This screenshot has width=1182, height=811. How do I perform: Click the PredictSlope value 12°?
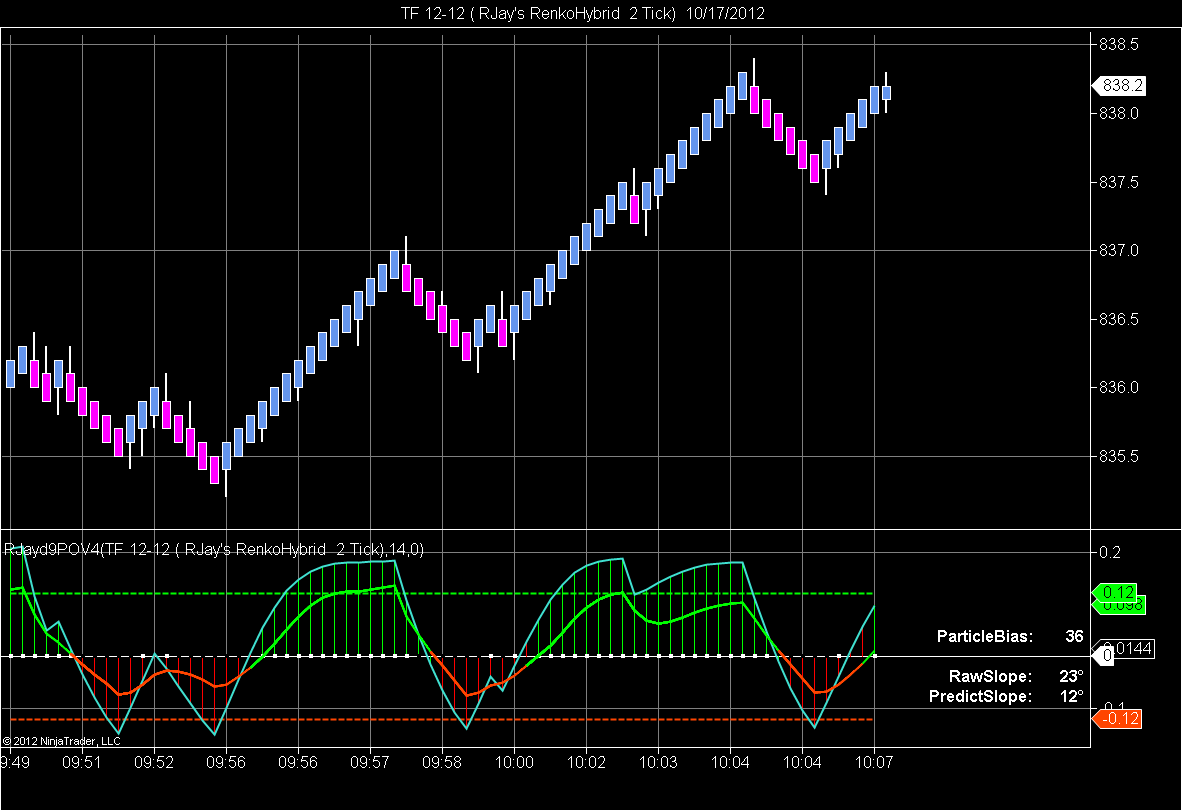tap(1071, 696)
